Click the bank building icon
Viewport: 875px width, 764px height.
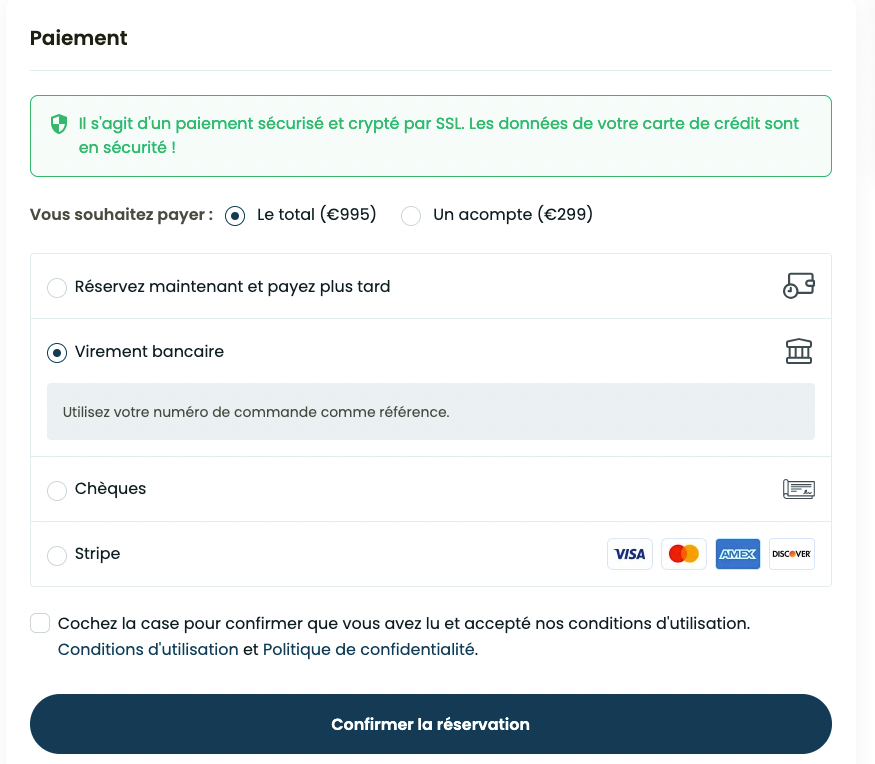(799, 351)
